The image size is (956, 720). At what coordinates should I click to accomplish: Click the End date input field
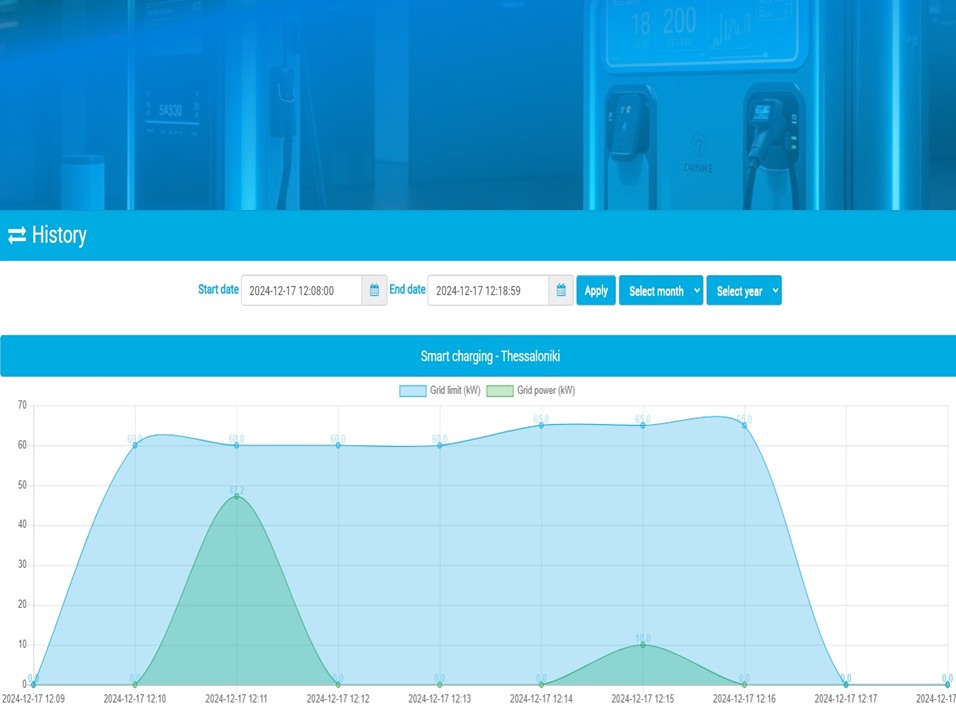coord(487,291)
